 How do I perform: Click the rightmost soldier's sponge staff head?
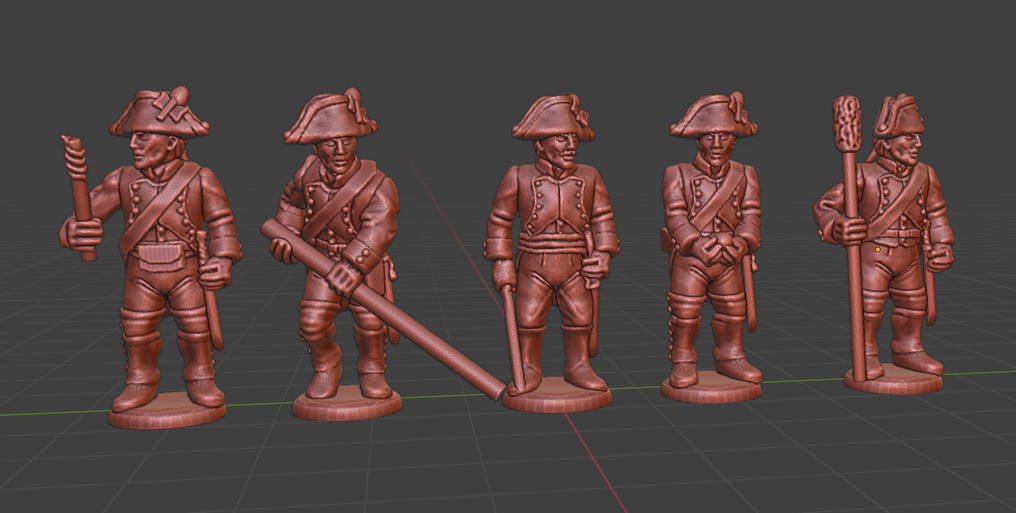(x=848, y=122)
